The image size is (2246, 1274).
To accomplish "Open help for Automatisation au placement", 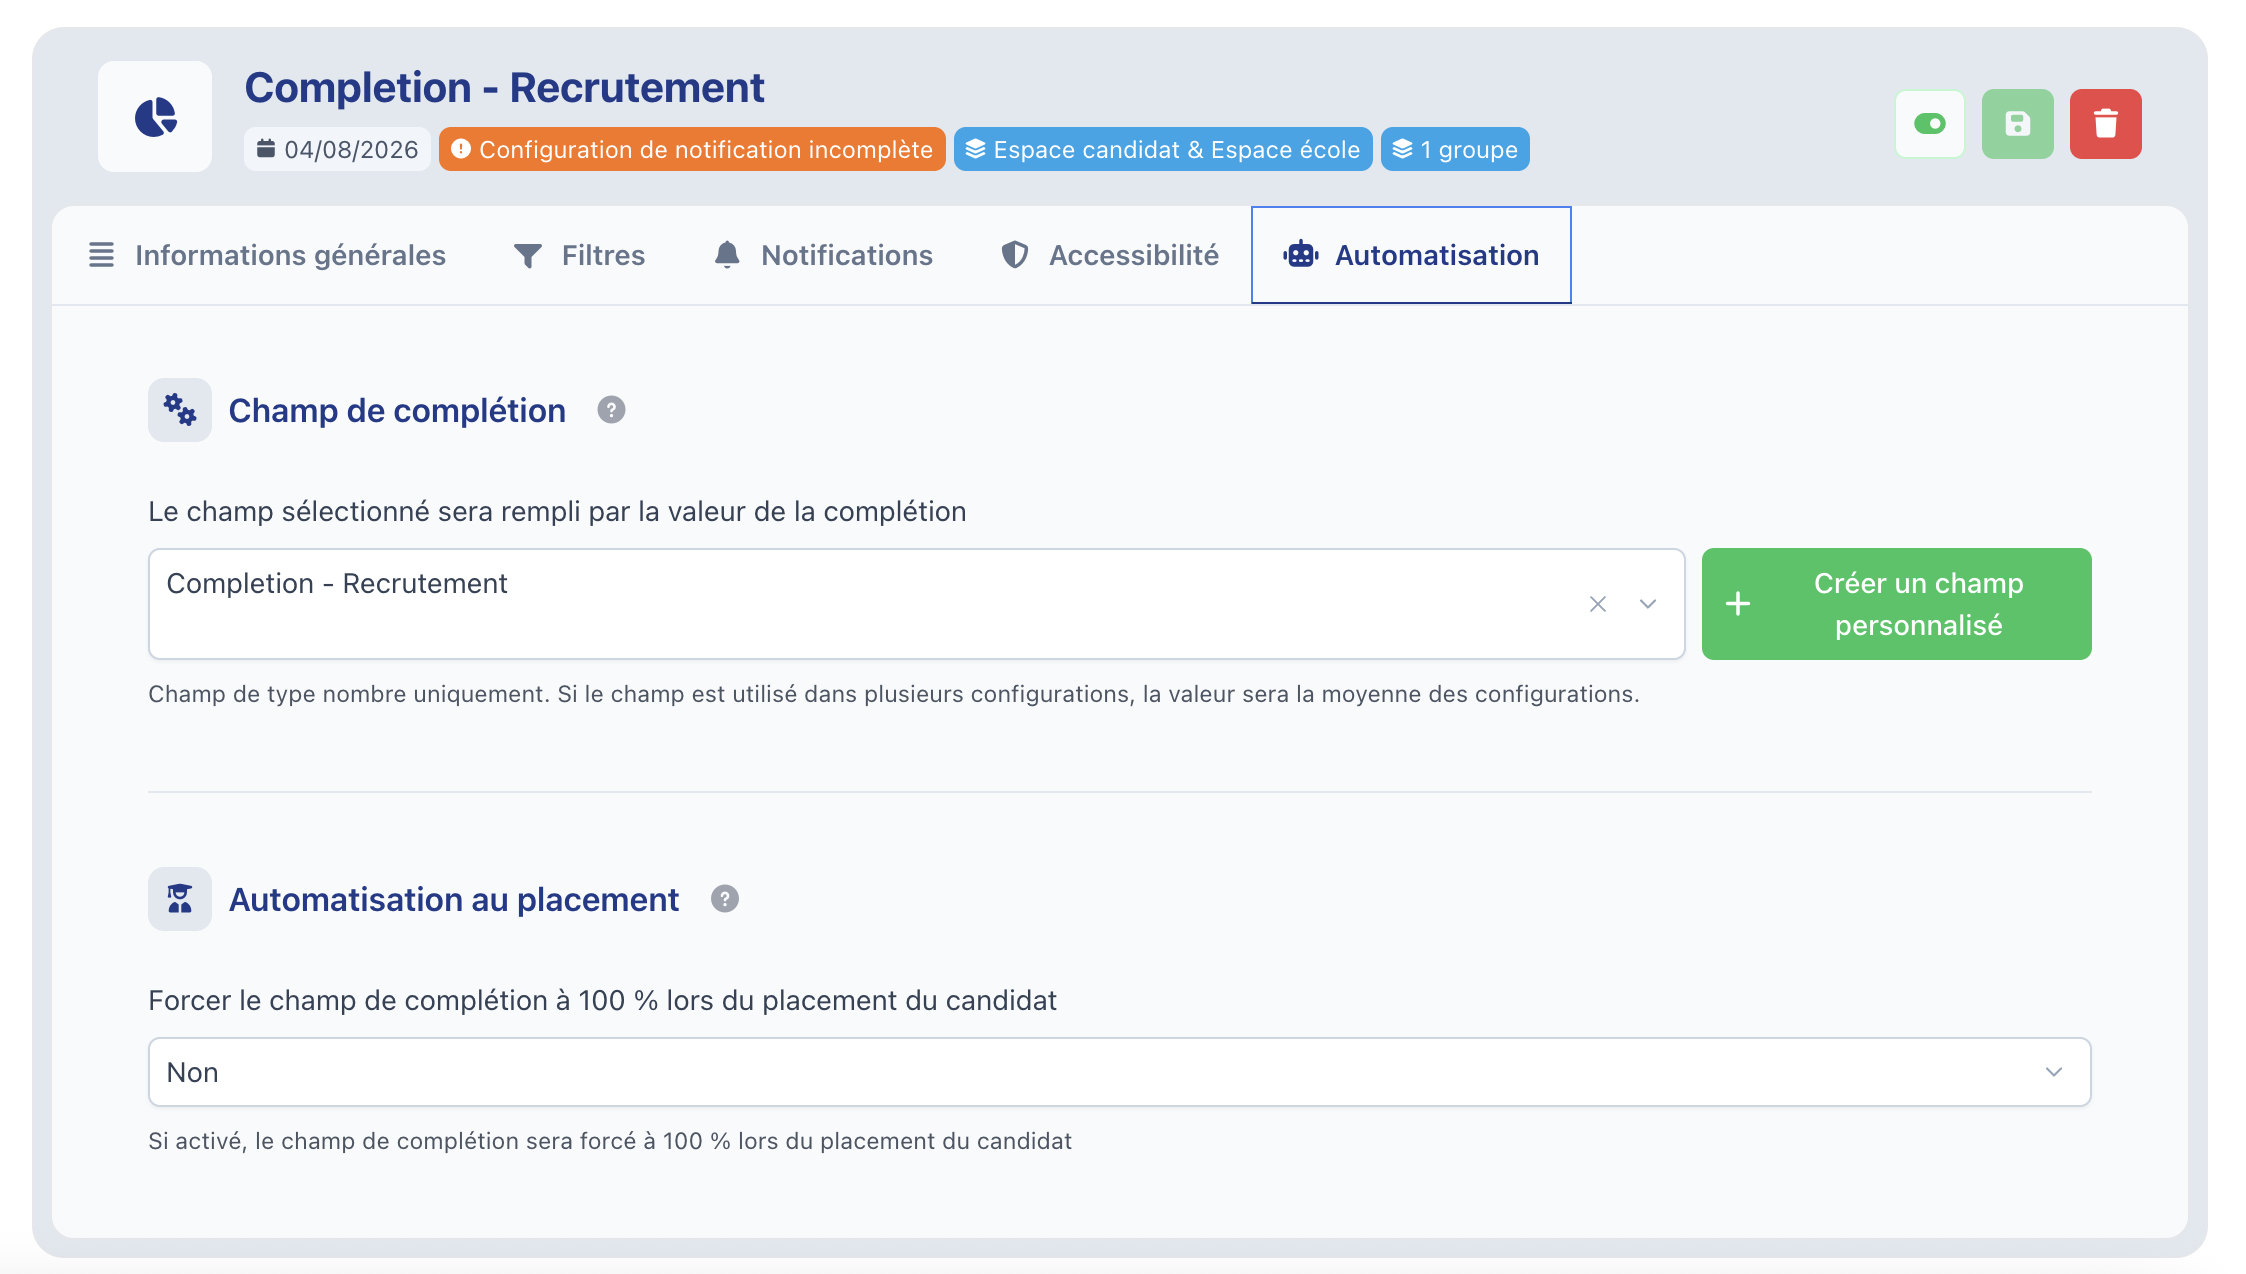I will pos(725,899).
